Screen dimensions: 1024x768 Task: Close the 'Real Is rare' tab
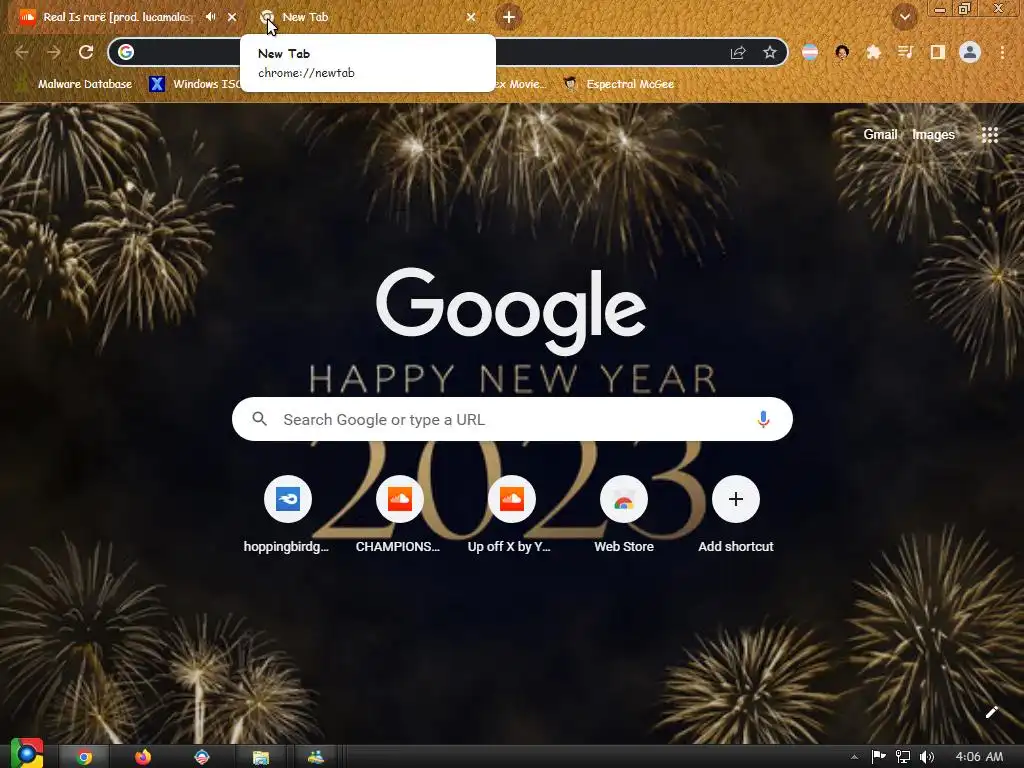[232, 17]
